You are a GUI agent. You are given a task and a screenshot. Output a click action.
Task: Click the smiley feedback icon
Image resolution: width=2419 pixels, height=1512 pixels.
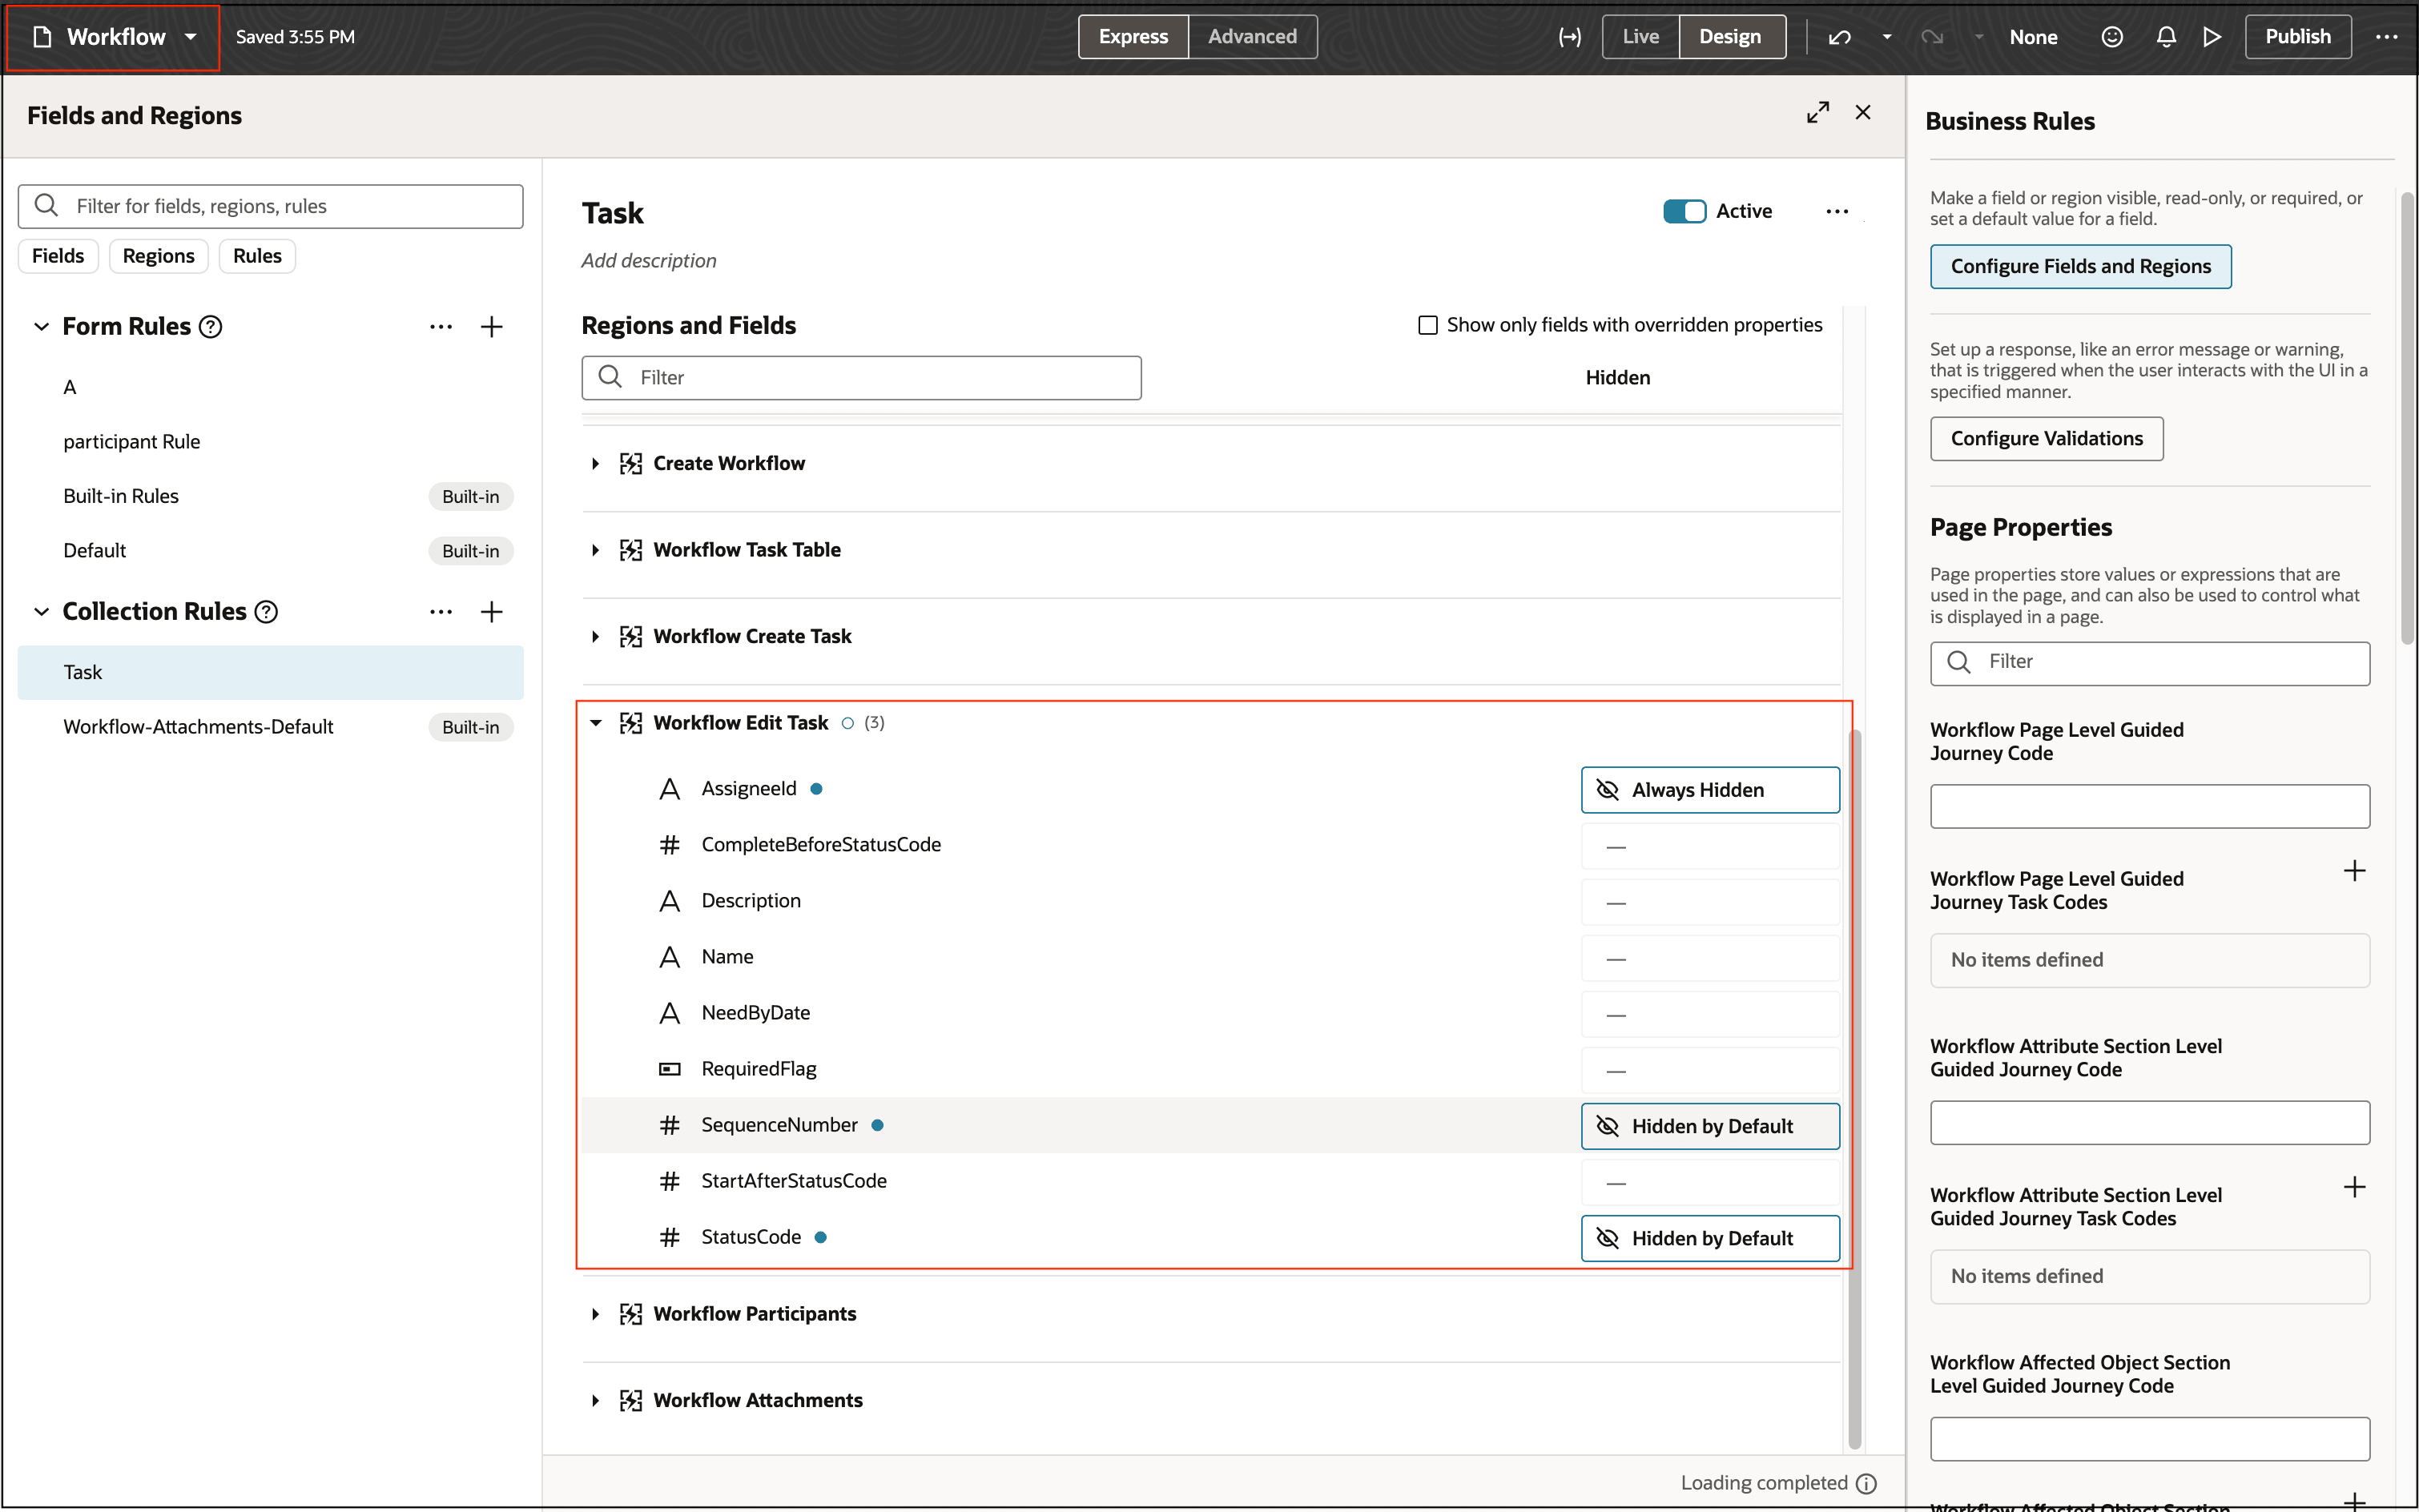click(x=2112, y=36)
